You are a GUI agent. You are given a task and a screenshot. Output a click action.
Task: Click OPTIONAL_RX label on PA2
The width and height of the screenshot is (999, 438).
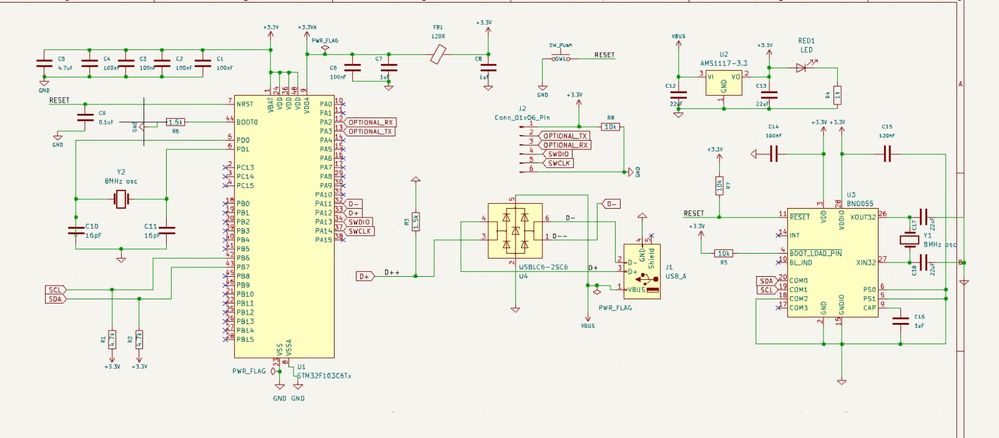coord(371,122)
